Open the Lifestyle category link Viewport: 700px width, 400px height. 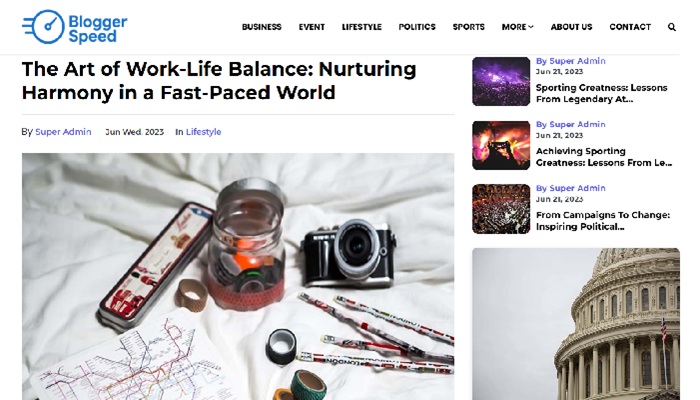[x=204, y=132]
